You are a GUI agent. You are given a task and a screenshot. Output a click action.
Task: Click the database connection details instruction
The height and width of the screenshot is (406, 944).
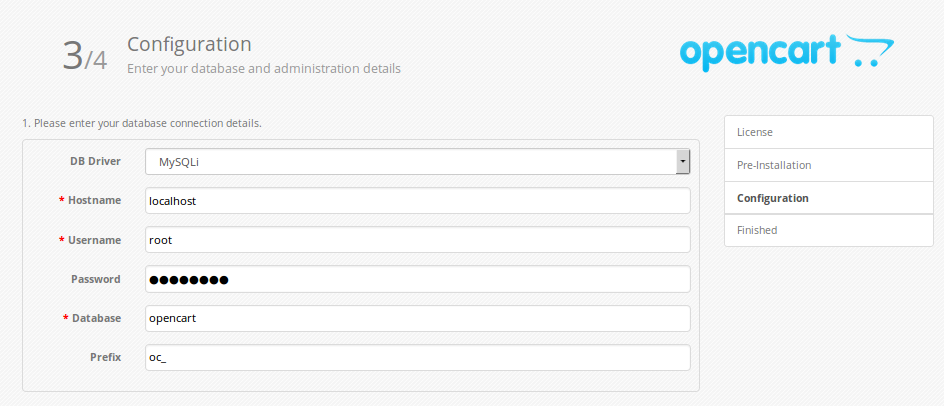(142, 123)
